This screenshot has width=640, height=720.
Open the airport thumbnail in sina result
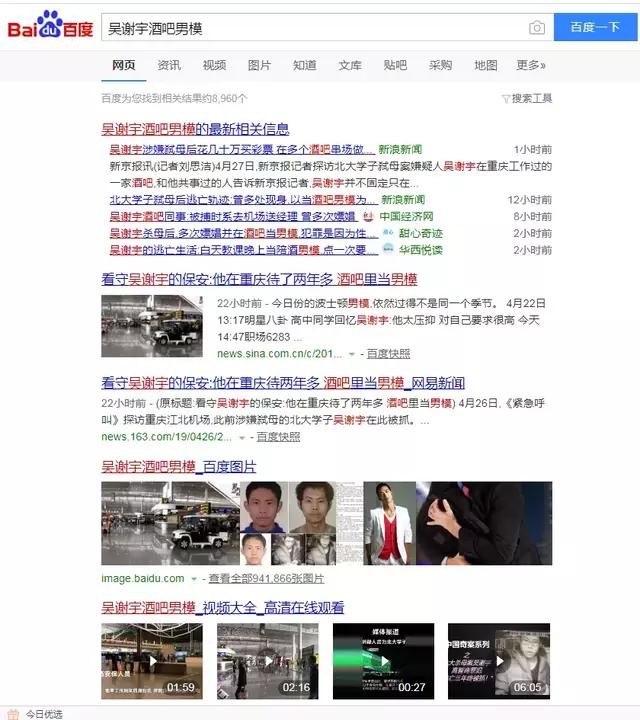[151, 326]
